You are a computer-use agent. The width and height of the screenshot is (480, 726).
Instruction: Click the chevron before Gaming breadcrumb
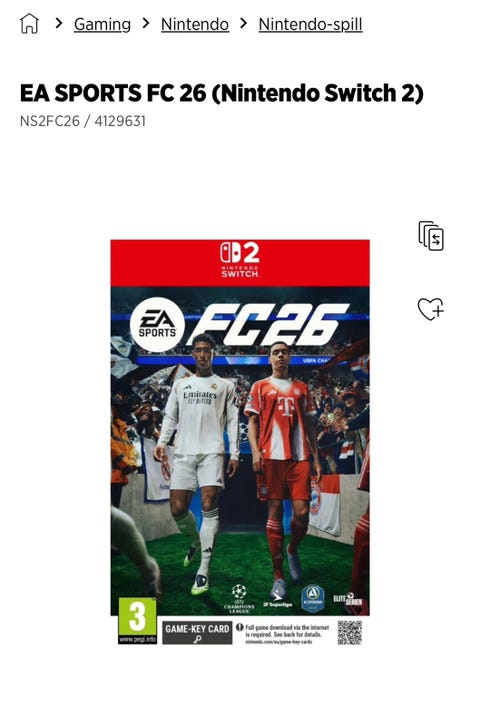tap(59, 23)
